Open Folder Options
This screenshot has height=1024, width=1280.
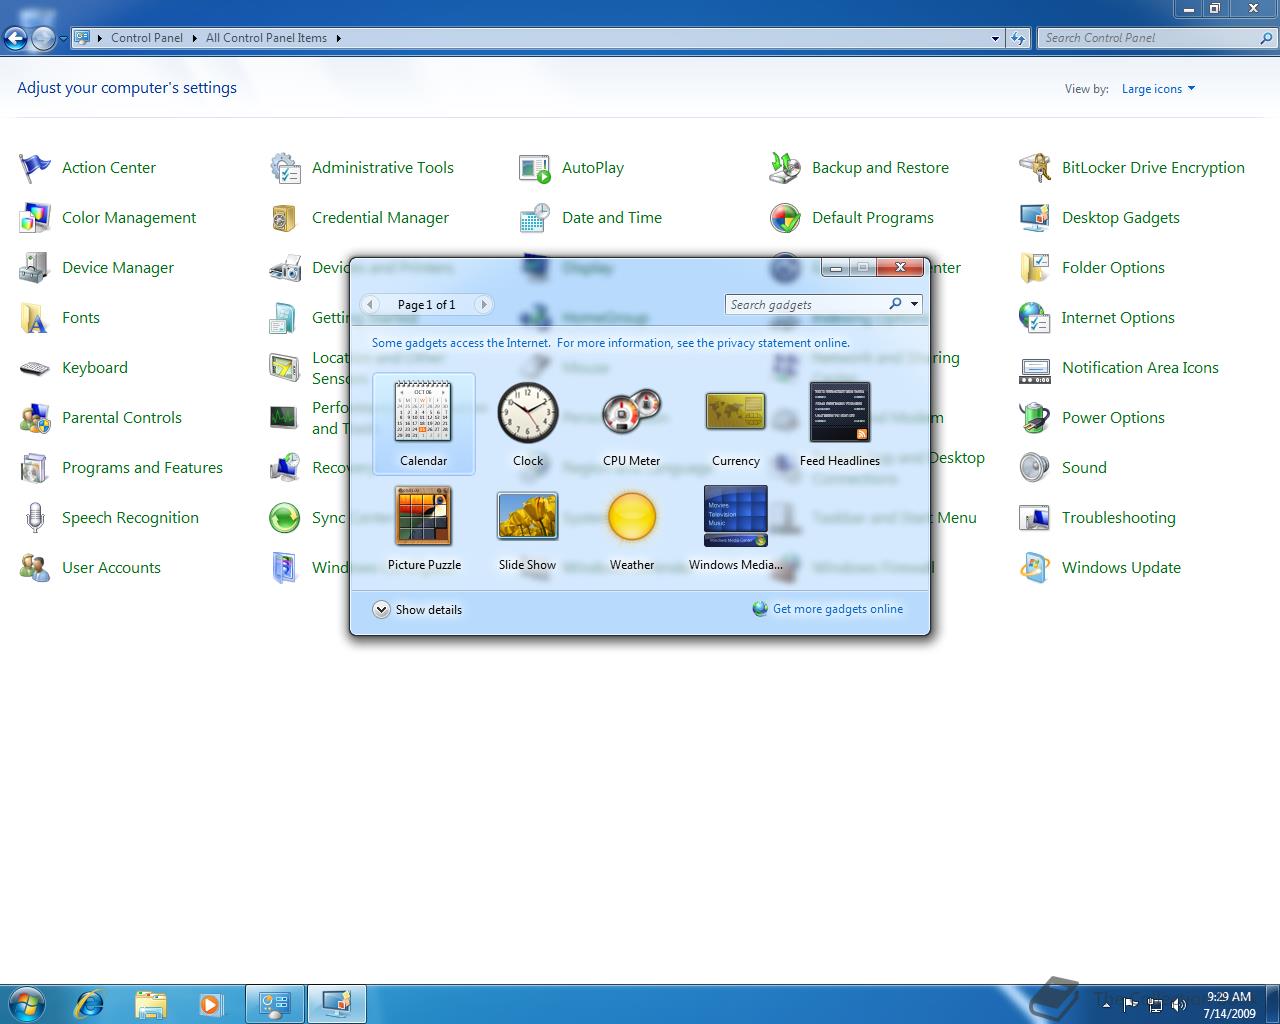(x=1092, y=268)
